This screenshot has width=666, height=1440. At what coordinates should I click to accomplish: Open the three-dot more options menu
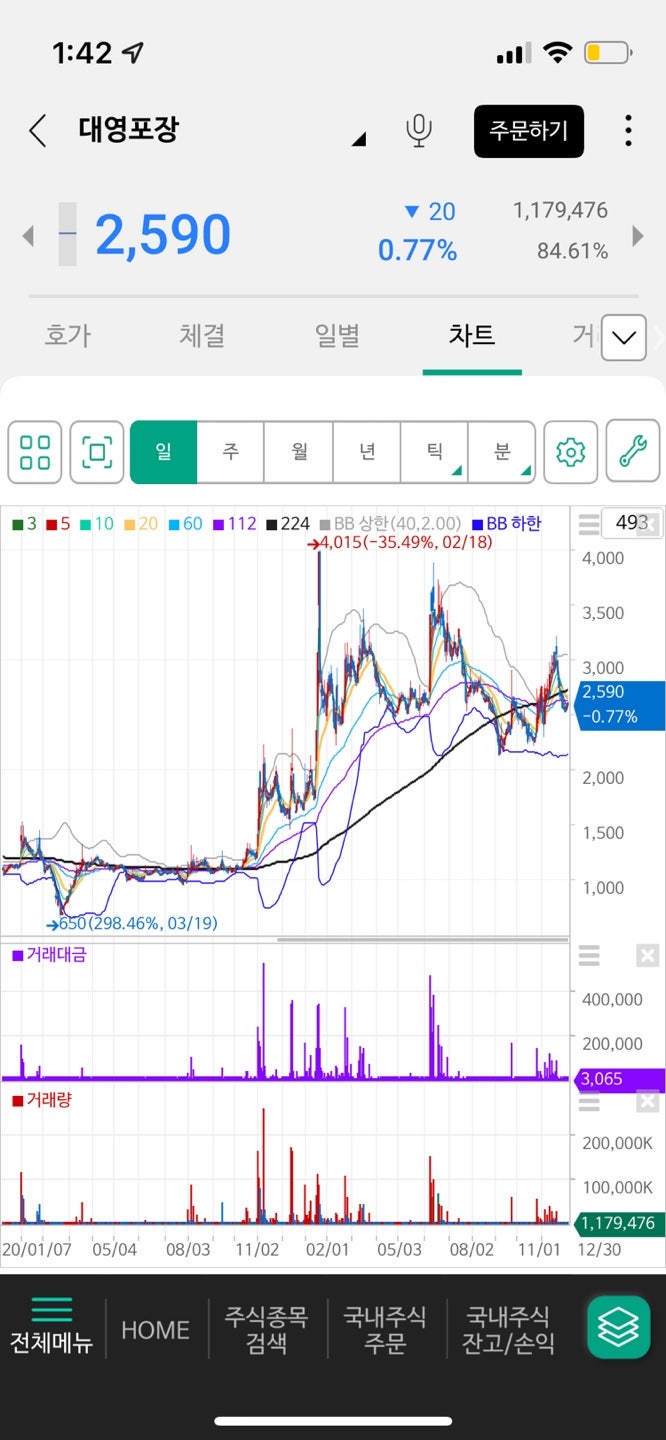tap(628, 131)
